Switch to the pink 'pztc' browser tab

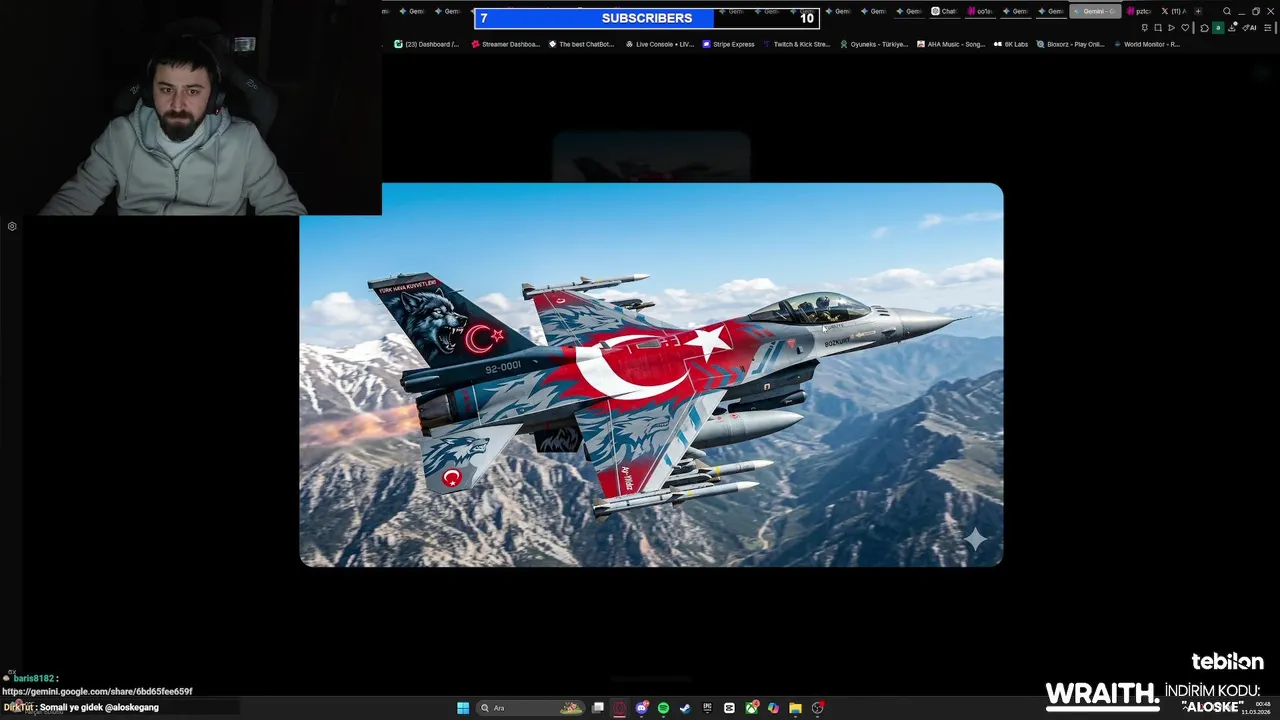click(1139, 11)
